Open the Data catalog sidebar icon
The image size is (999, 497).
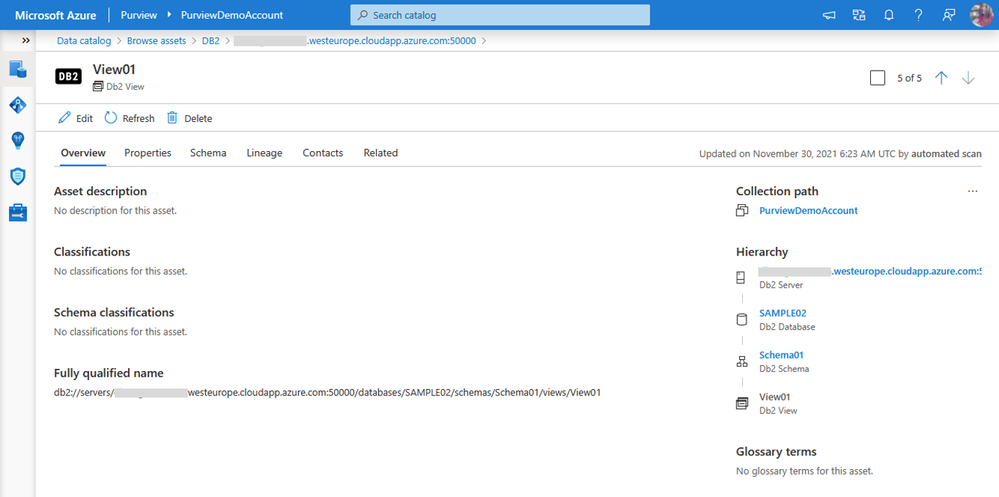coord(18,69)
